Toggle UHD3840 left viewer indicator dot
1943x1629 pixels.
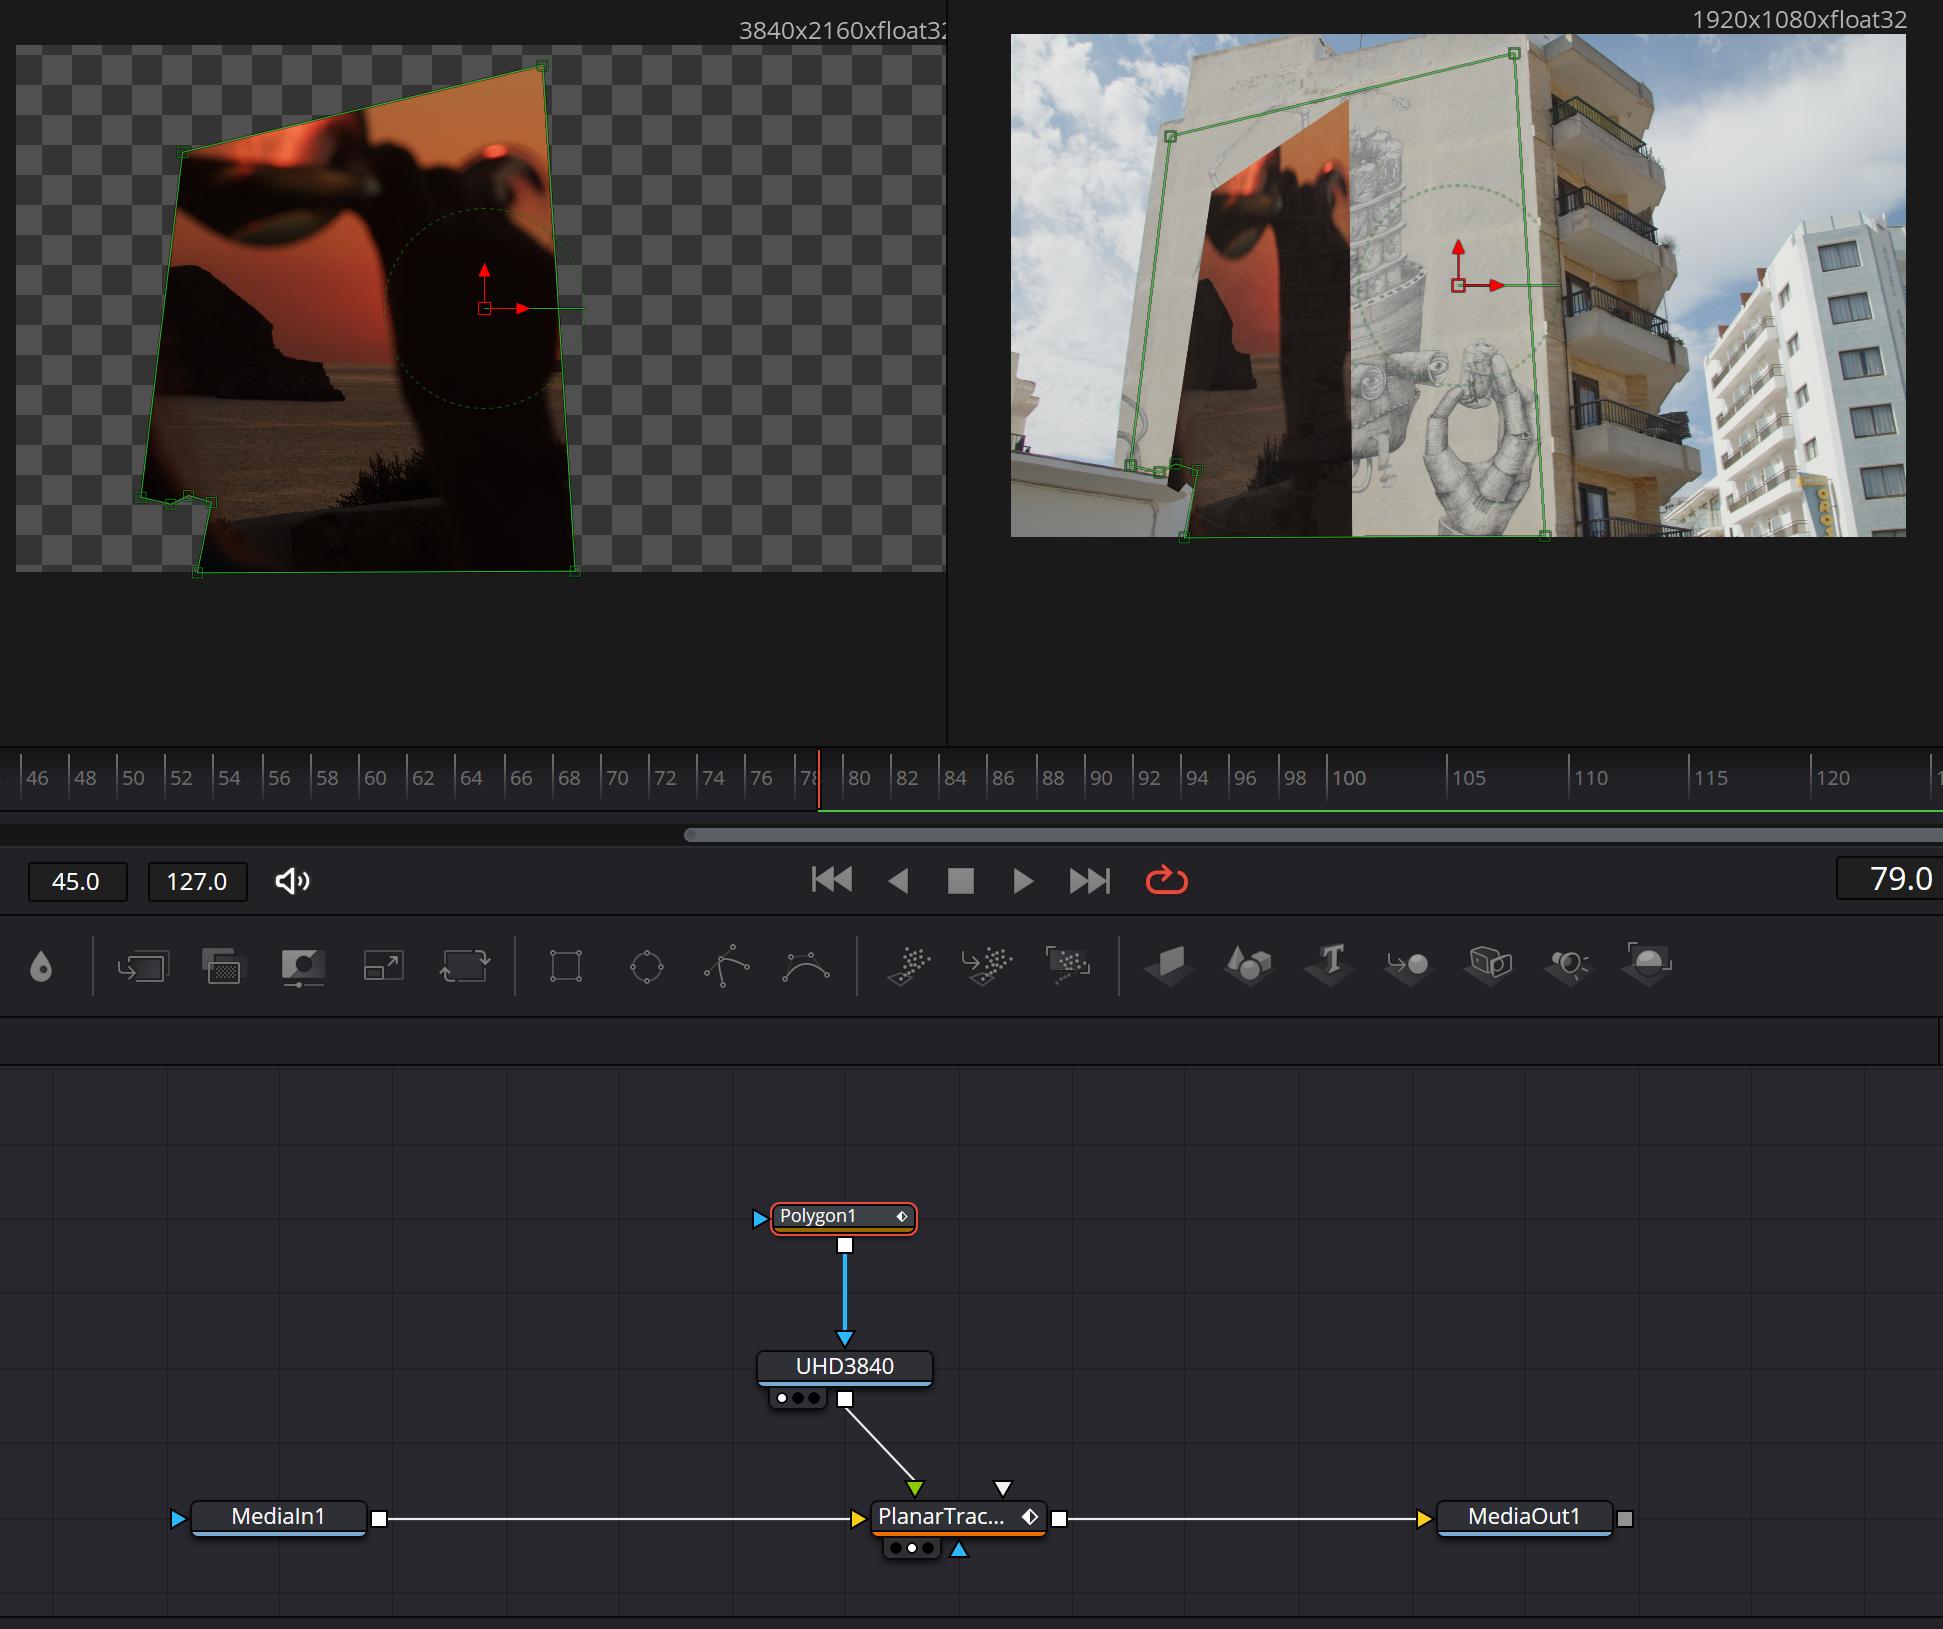pos(782,1398)
